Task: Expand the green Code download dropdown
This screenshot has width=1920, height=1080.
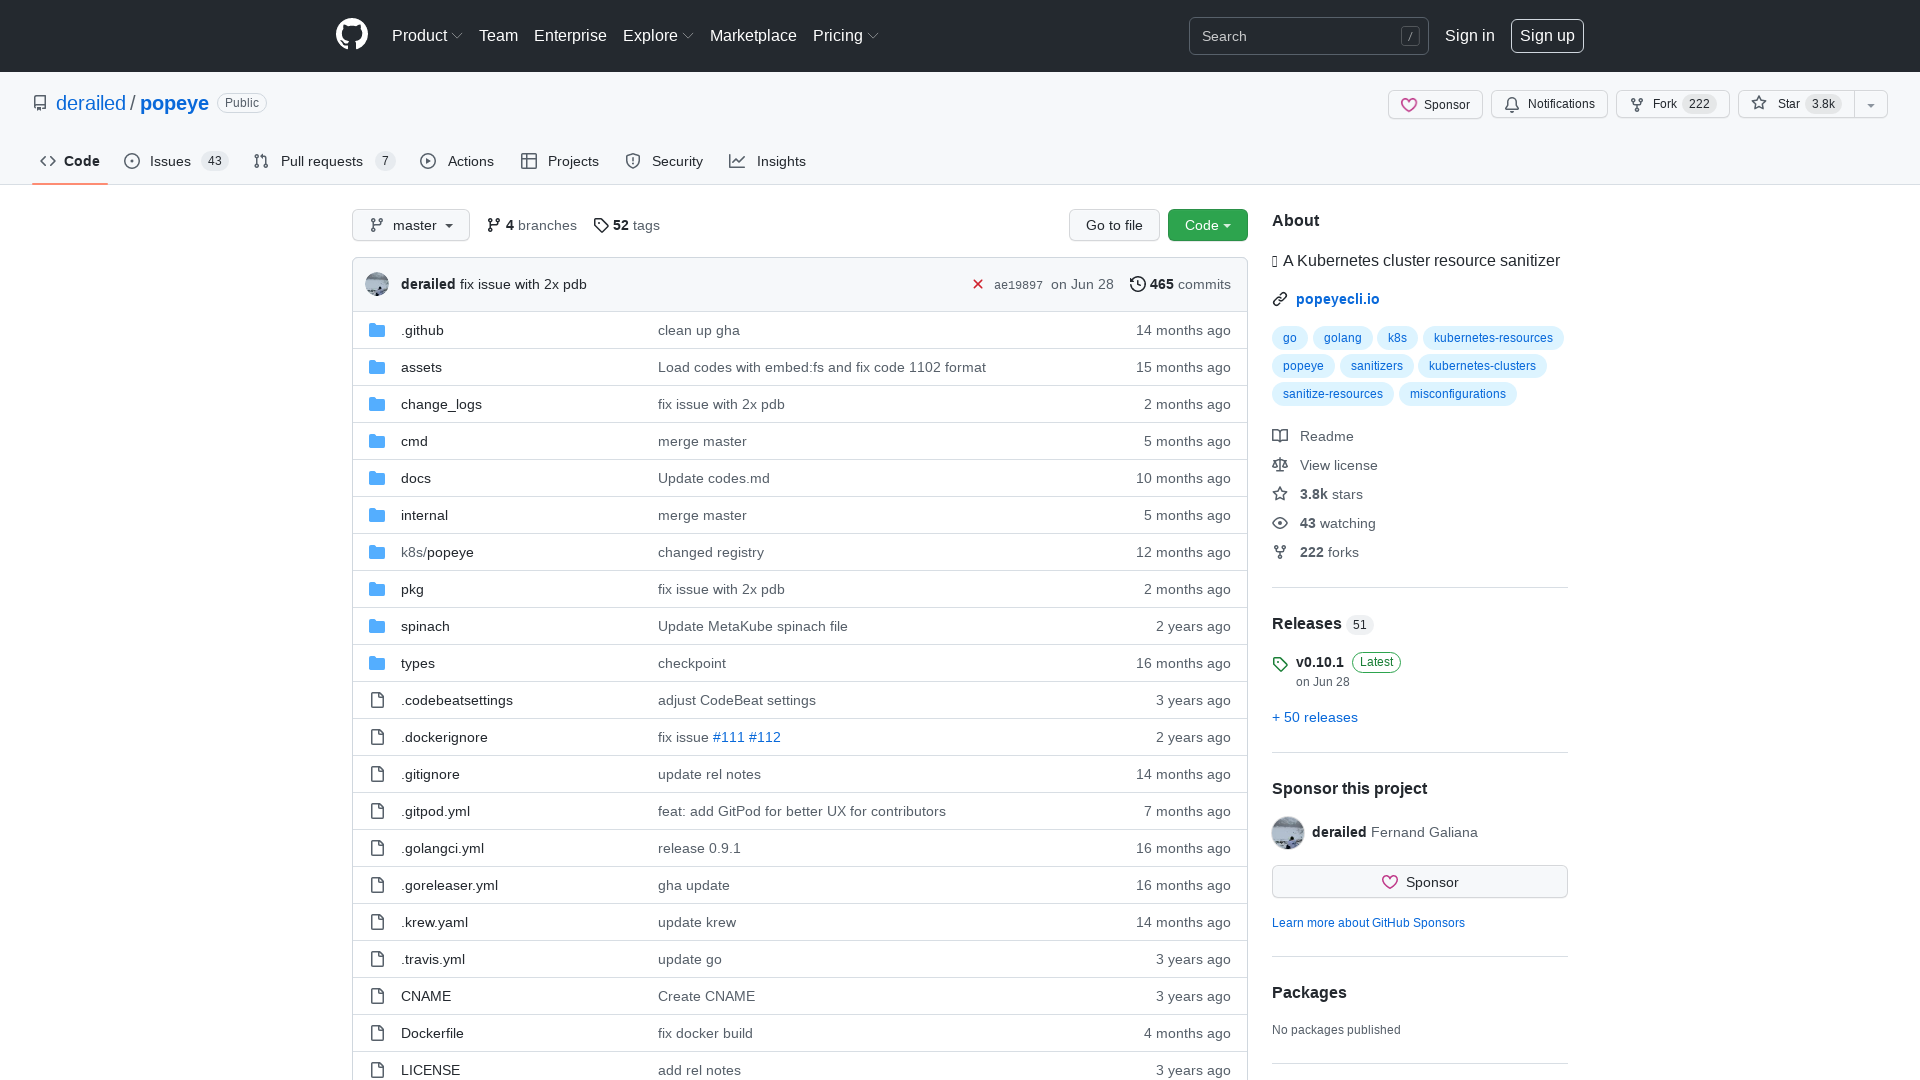Action: (1207, 225)
